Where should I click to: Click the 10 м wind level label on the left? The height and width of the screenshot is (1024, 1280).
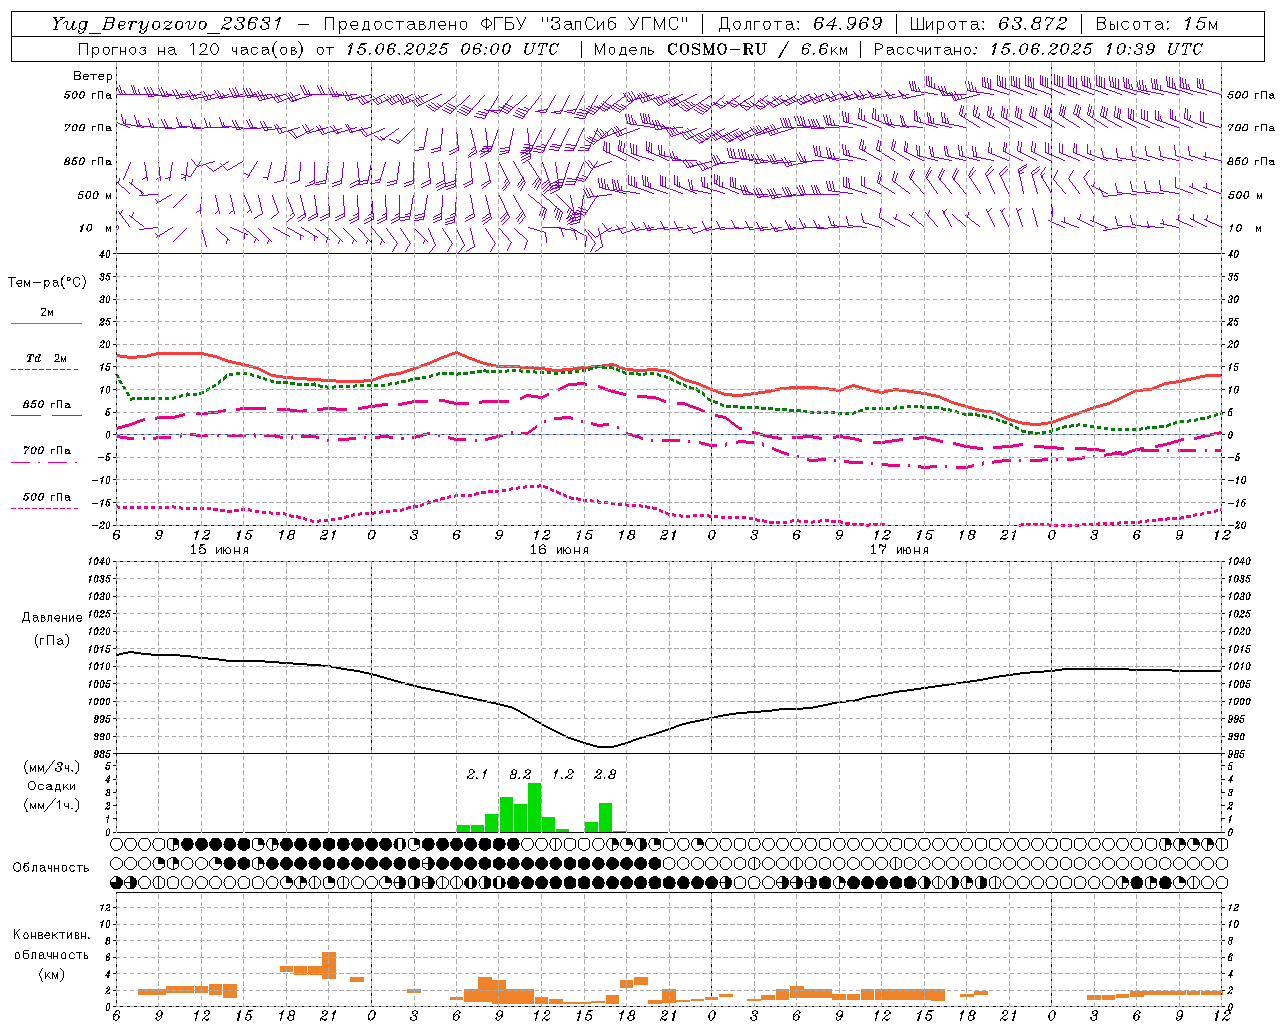pos(95,228)
